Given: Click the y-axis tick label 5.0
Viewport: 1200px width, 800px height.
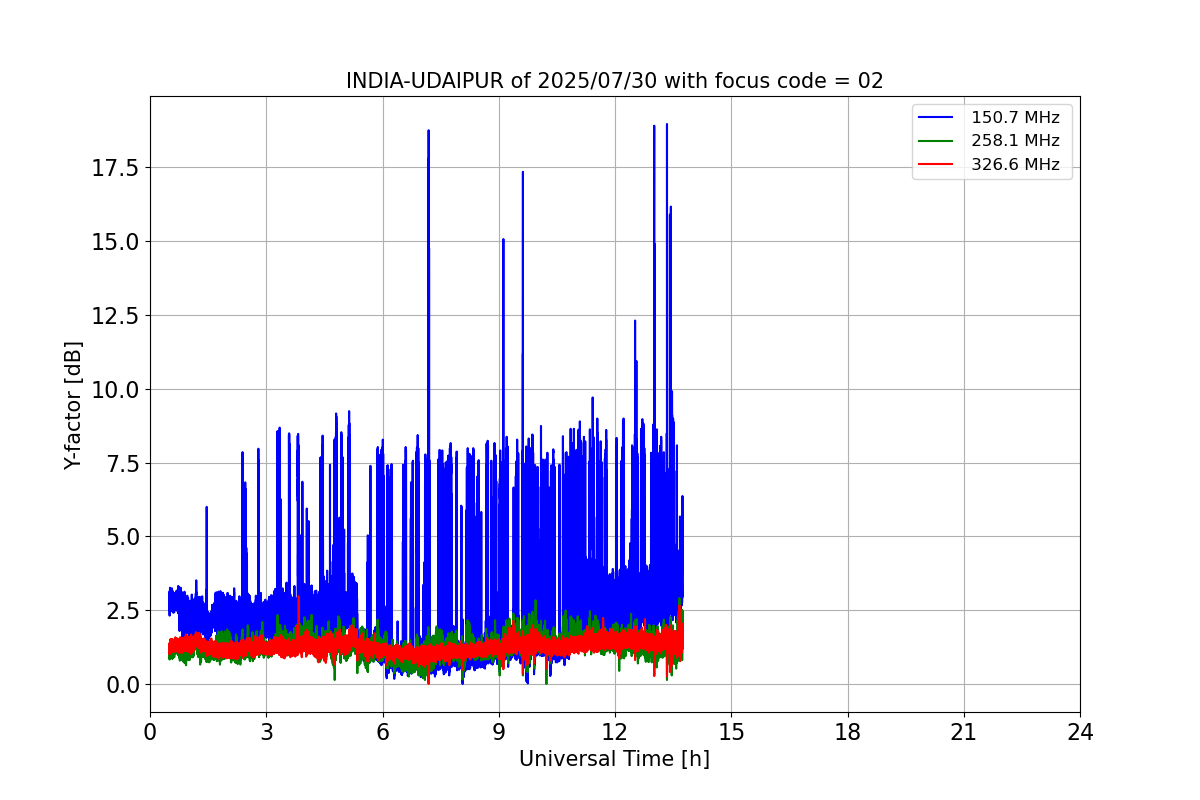Looking at the screenshot, I should click(x=123, y=537).
